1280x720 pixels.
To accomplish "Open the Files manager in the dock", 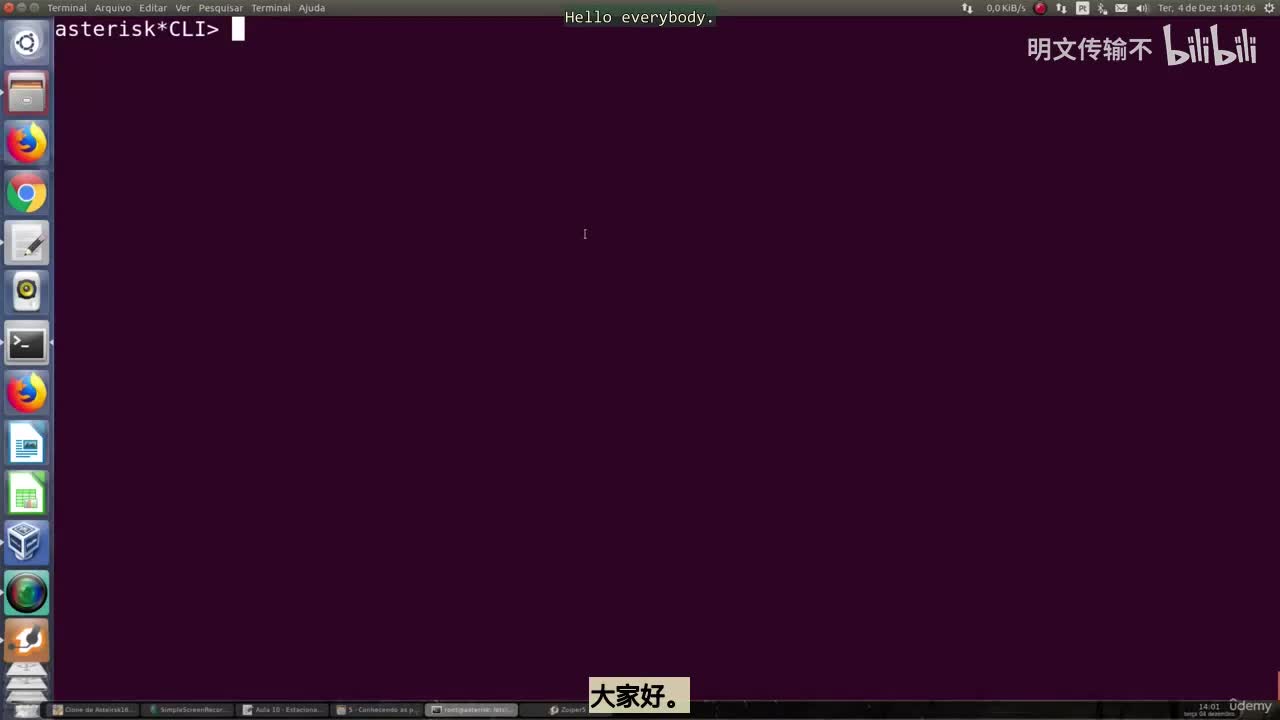I will [x=27, y=93].
